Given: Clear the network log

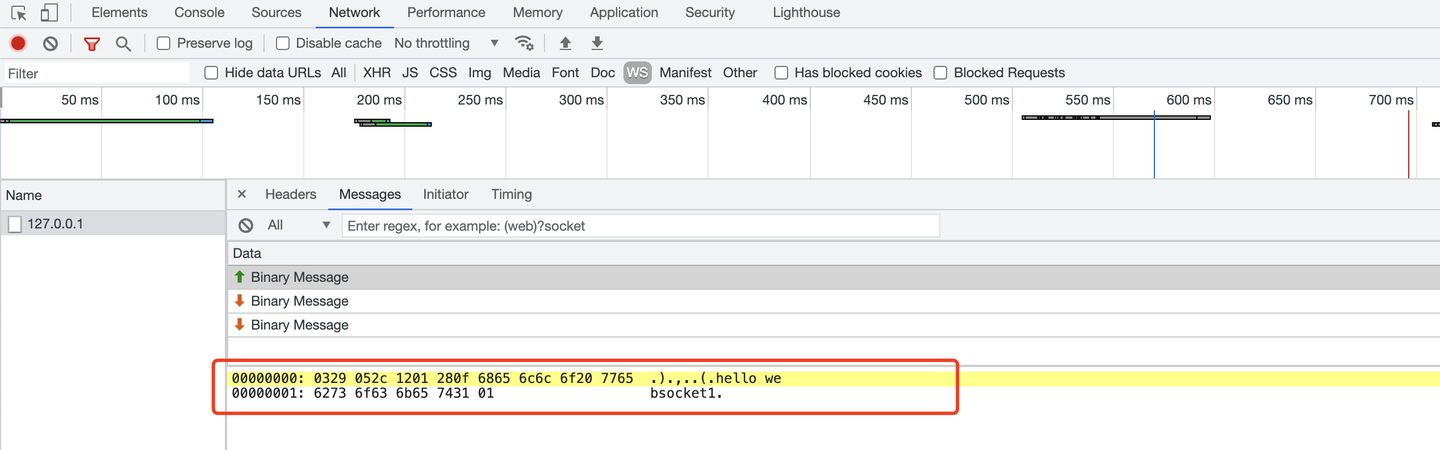Looking at the screenshot, I should pyautogui.click(x=50, y=43).
